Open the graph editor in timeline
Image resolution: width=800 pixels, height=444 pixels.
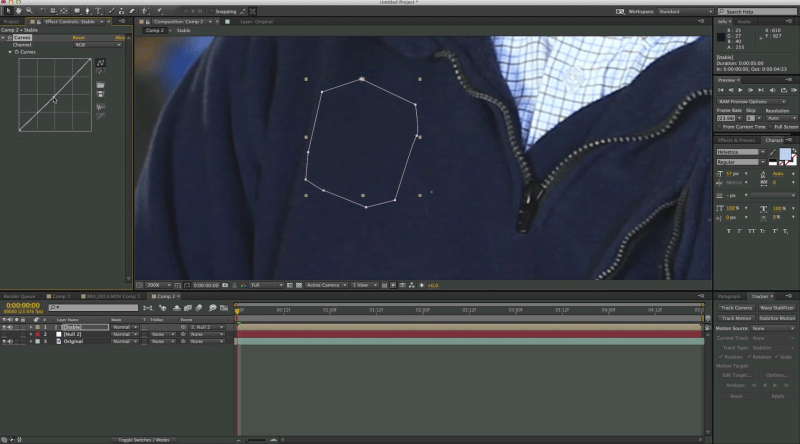tap(223, 308)
